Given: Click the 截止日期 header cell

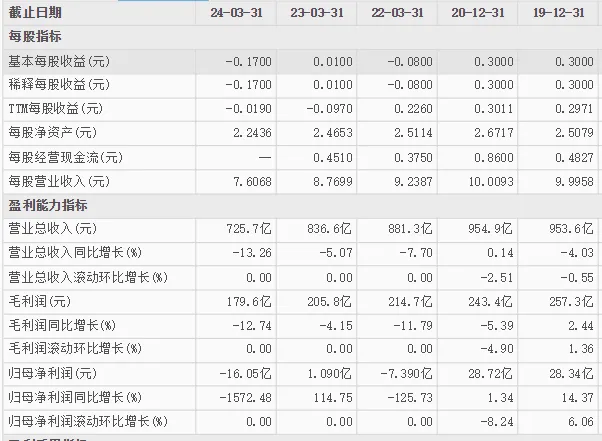Looking at the screenshot, I should click(x=34, y=13).
